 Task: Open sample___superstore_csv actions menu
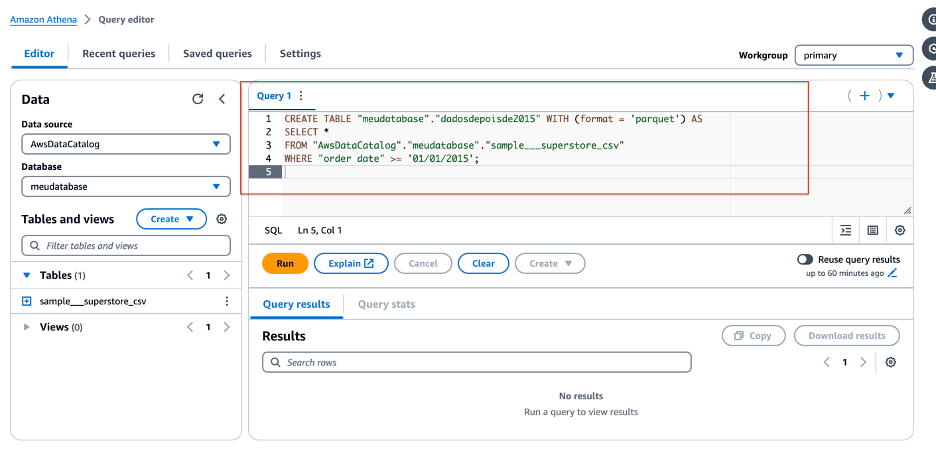tap(226, 301)
